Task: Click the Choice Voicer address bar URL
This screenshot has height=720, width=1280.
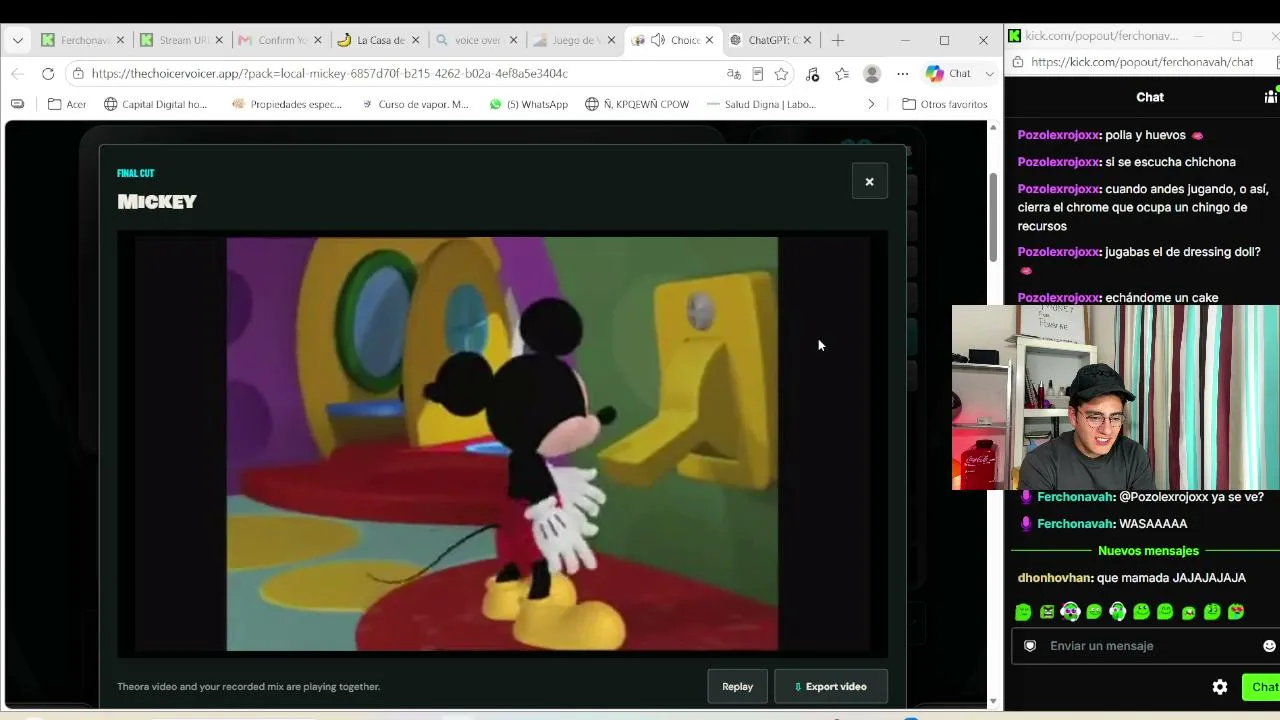Action: click(329, 73)
